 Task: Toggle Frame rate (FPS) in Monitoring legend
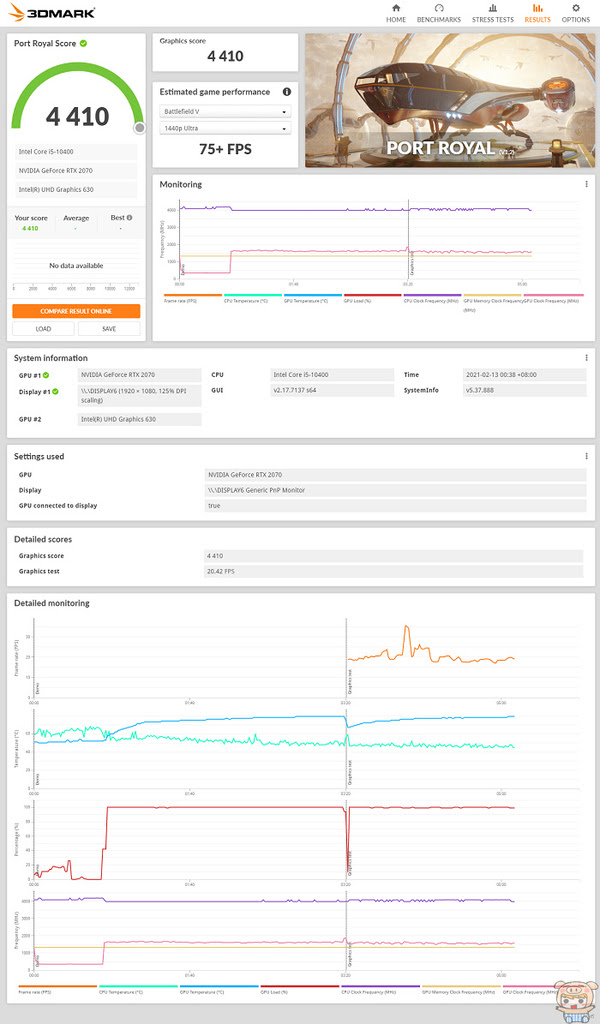(x=193, y=298)
